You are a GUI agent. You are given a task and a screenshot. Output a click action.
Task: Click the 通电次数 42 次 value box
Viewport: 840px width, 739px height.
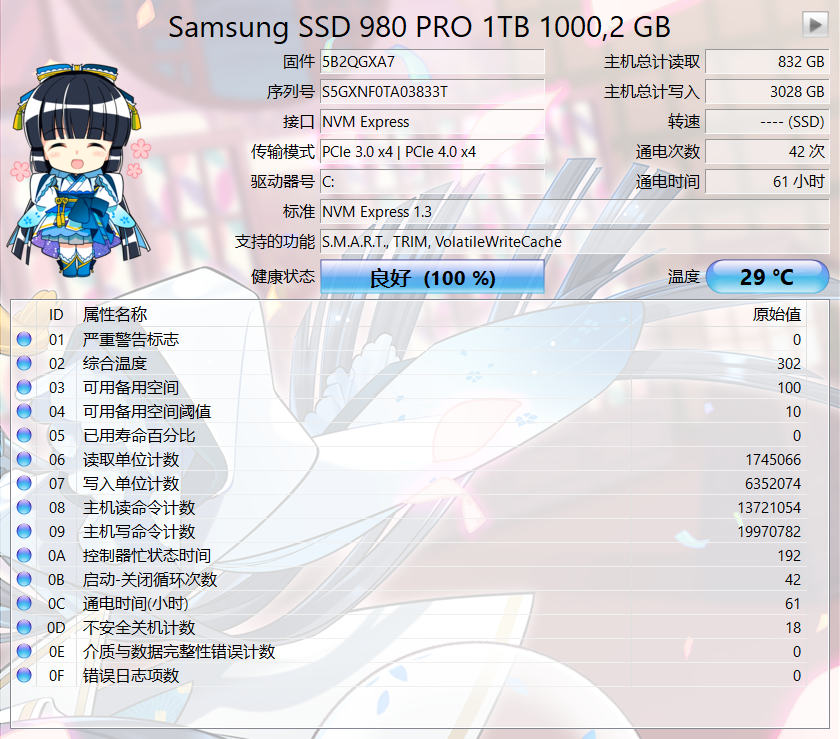pyautogui.click(x=767, y=152)
